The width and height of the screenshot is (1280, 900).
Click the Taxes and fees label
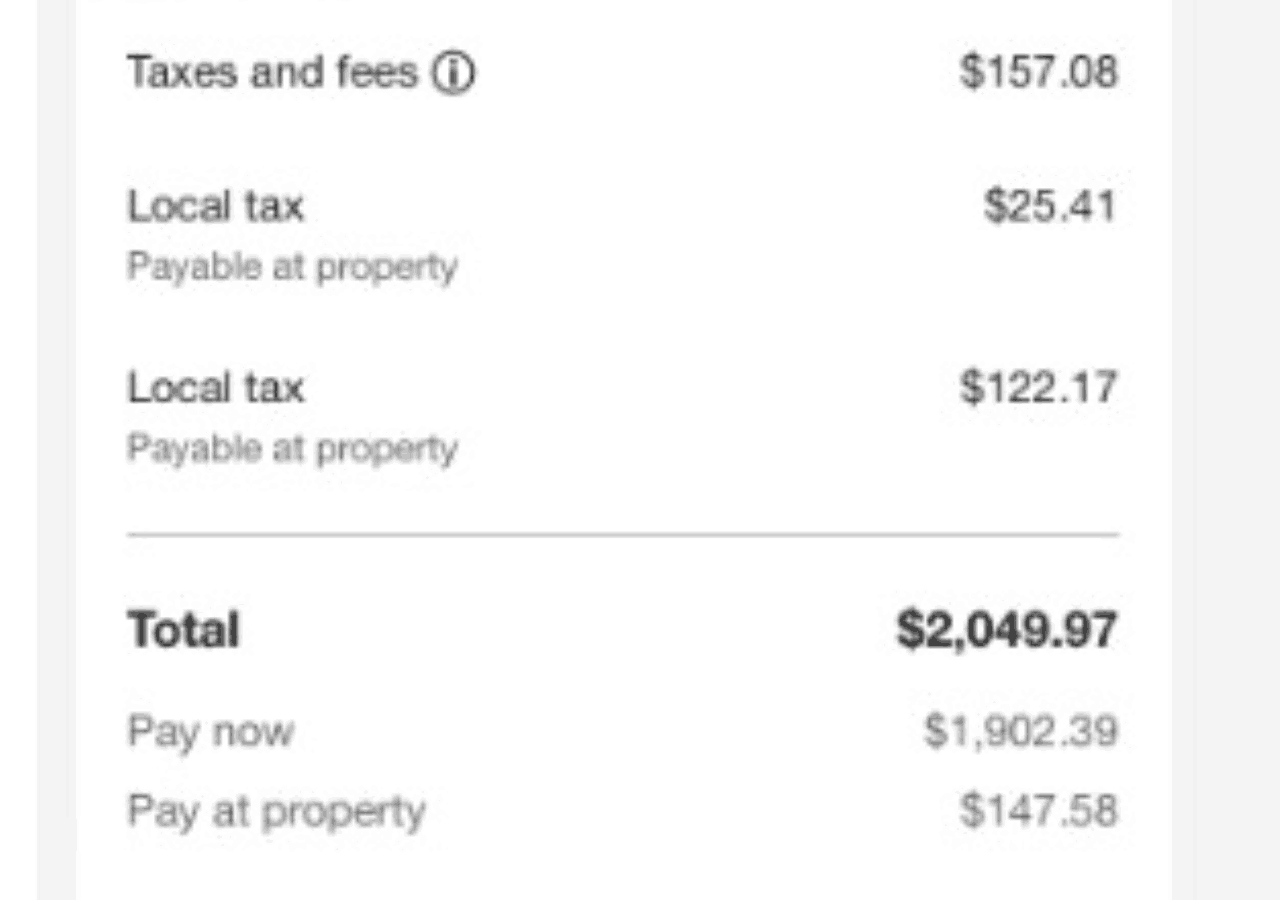[x=272, y=73]
